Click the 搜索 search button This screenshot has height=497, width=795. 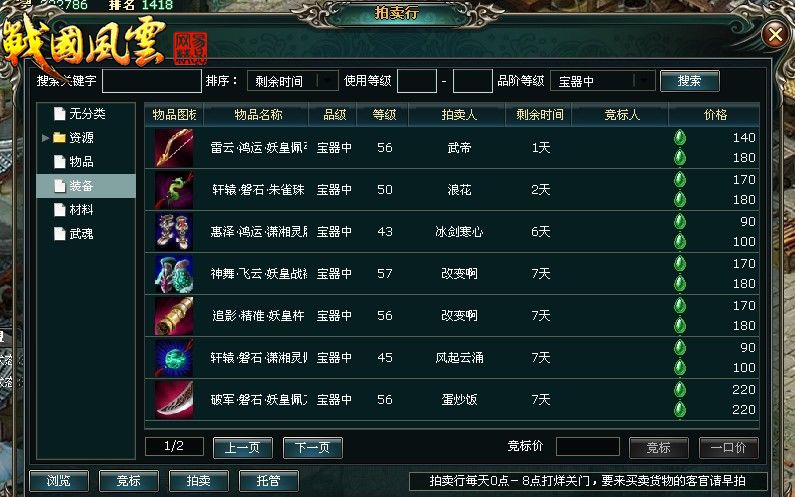[x=690, y=81]
